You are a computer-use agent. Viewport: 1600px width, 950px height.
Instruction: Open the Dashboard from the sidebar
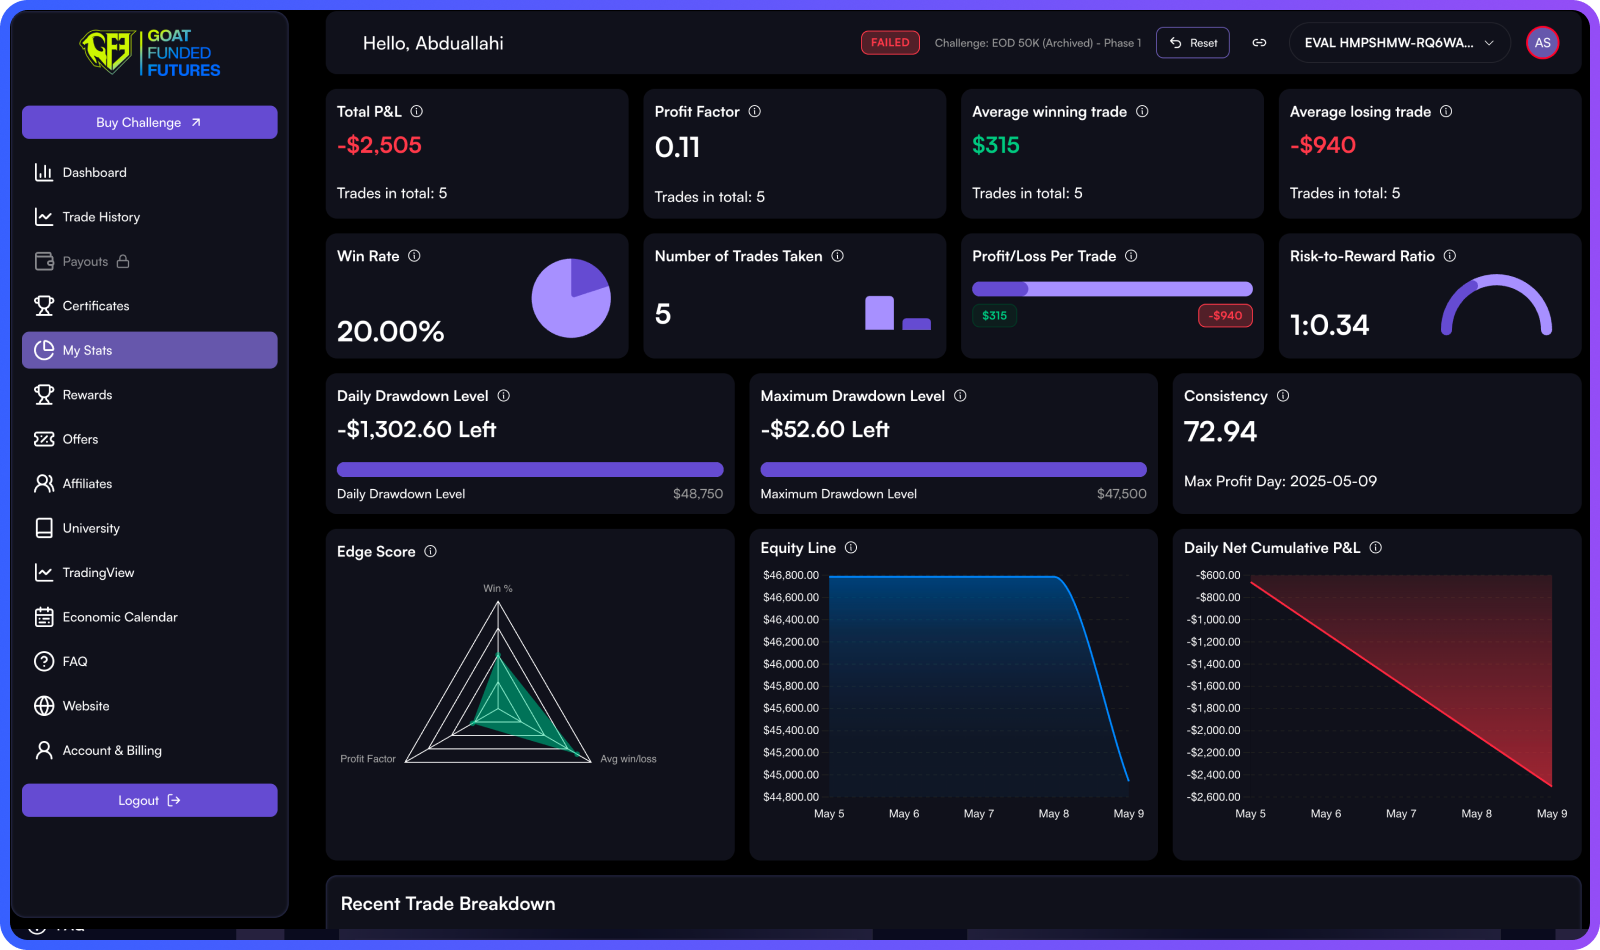pos(95,172)
